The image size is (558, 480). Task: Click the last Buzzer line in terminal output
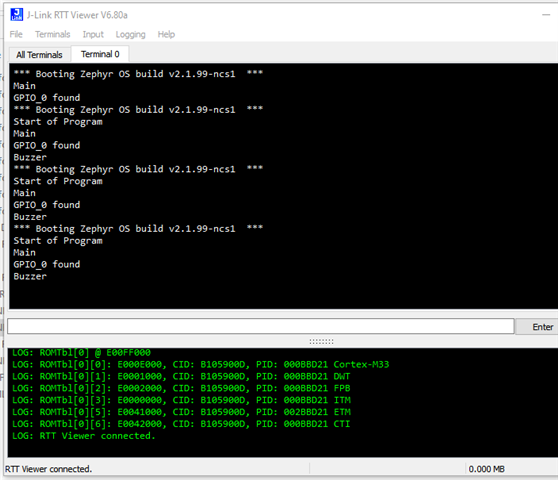[x=30, y=276]
